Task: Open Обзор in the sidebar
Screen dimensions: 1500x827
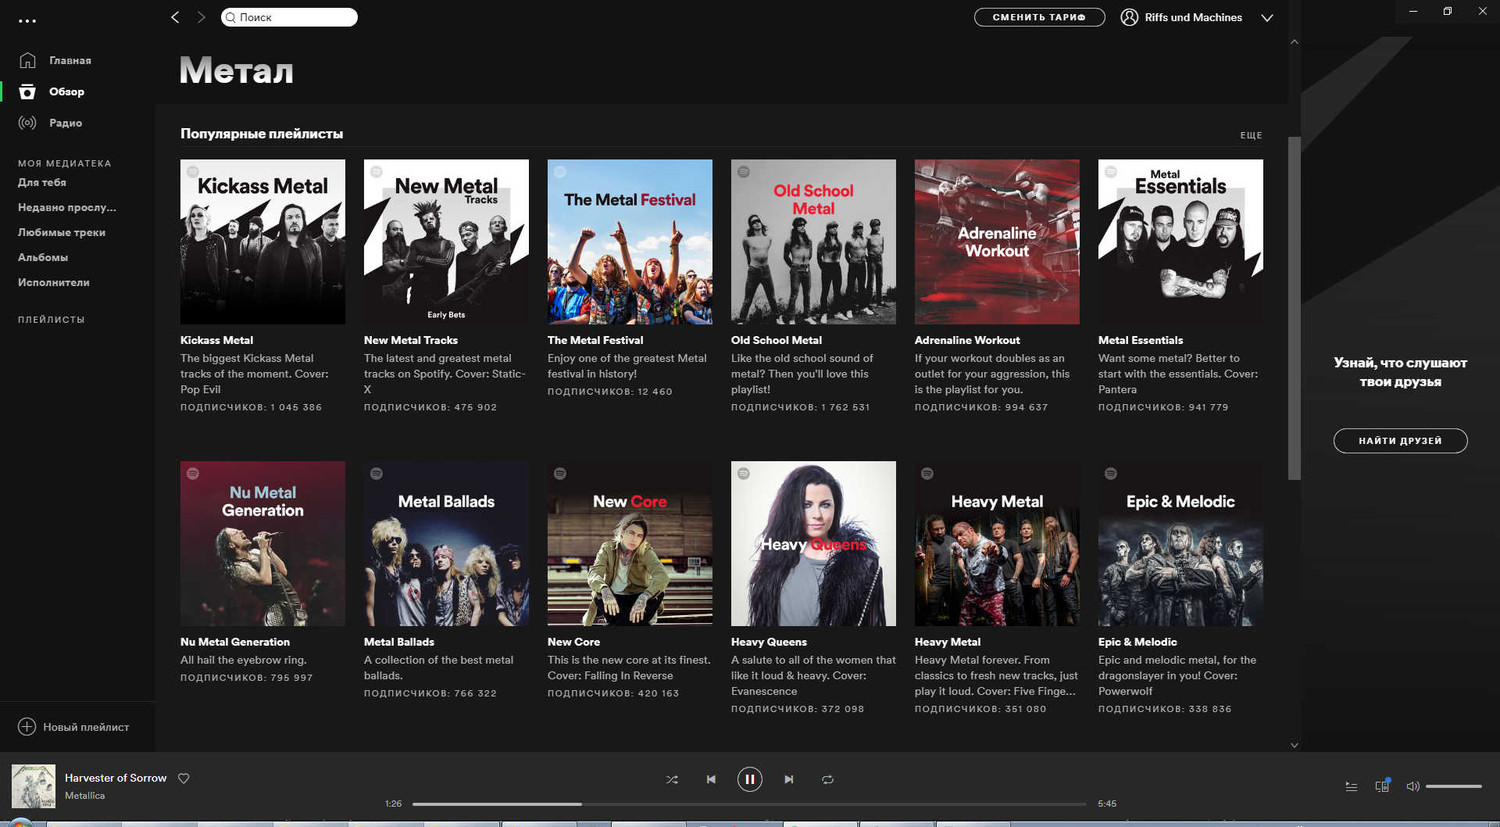Action: 67,91
